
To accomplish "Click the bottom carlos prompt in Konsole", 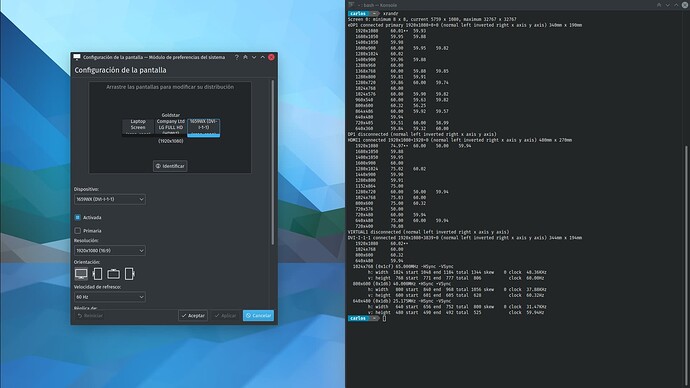I will pyautogui.click(x=363, y=318).
